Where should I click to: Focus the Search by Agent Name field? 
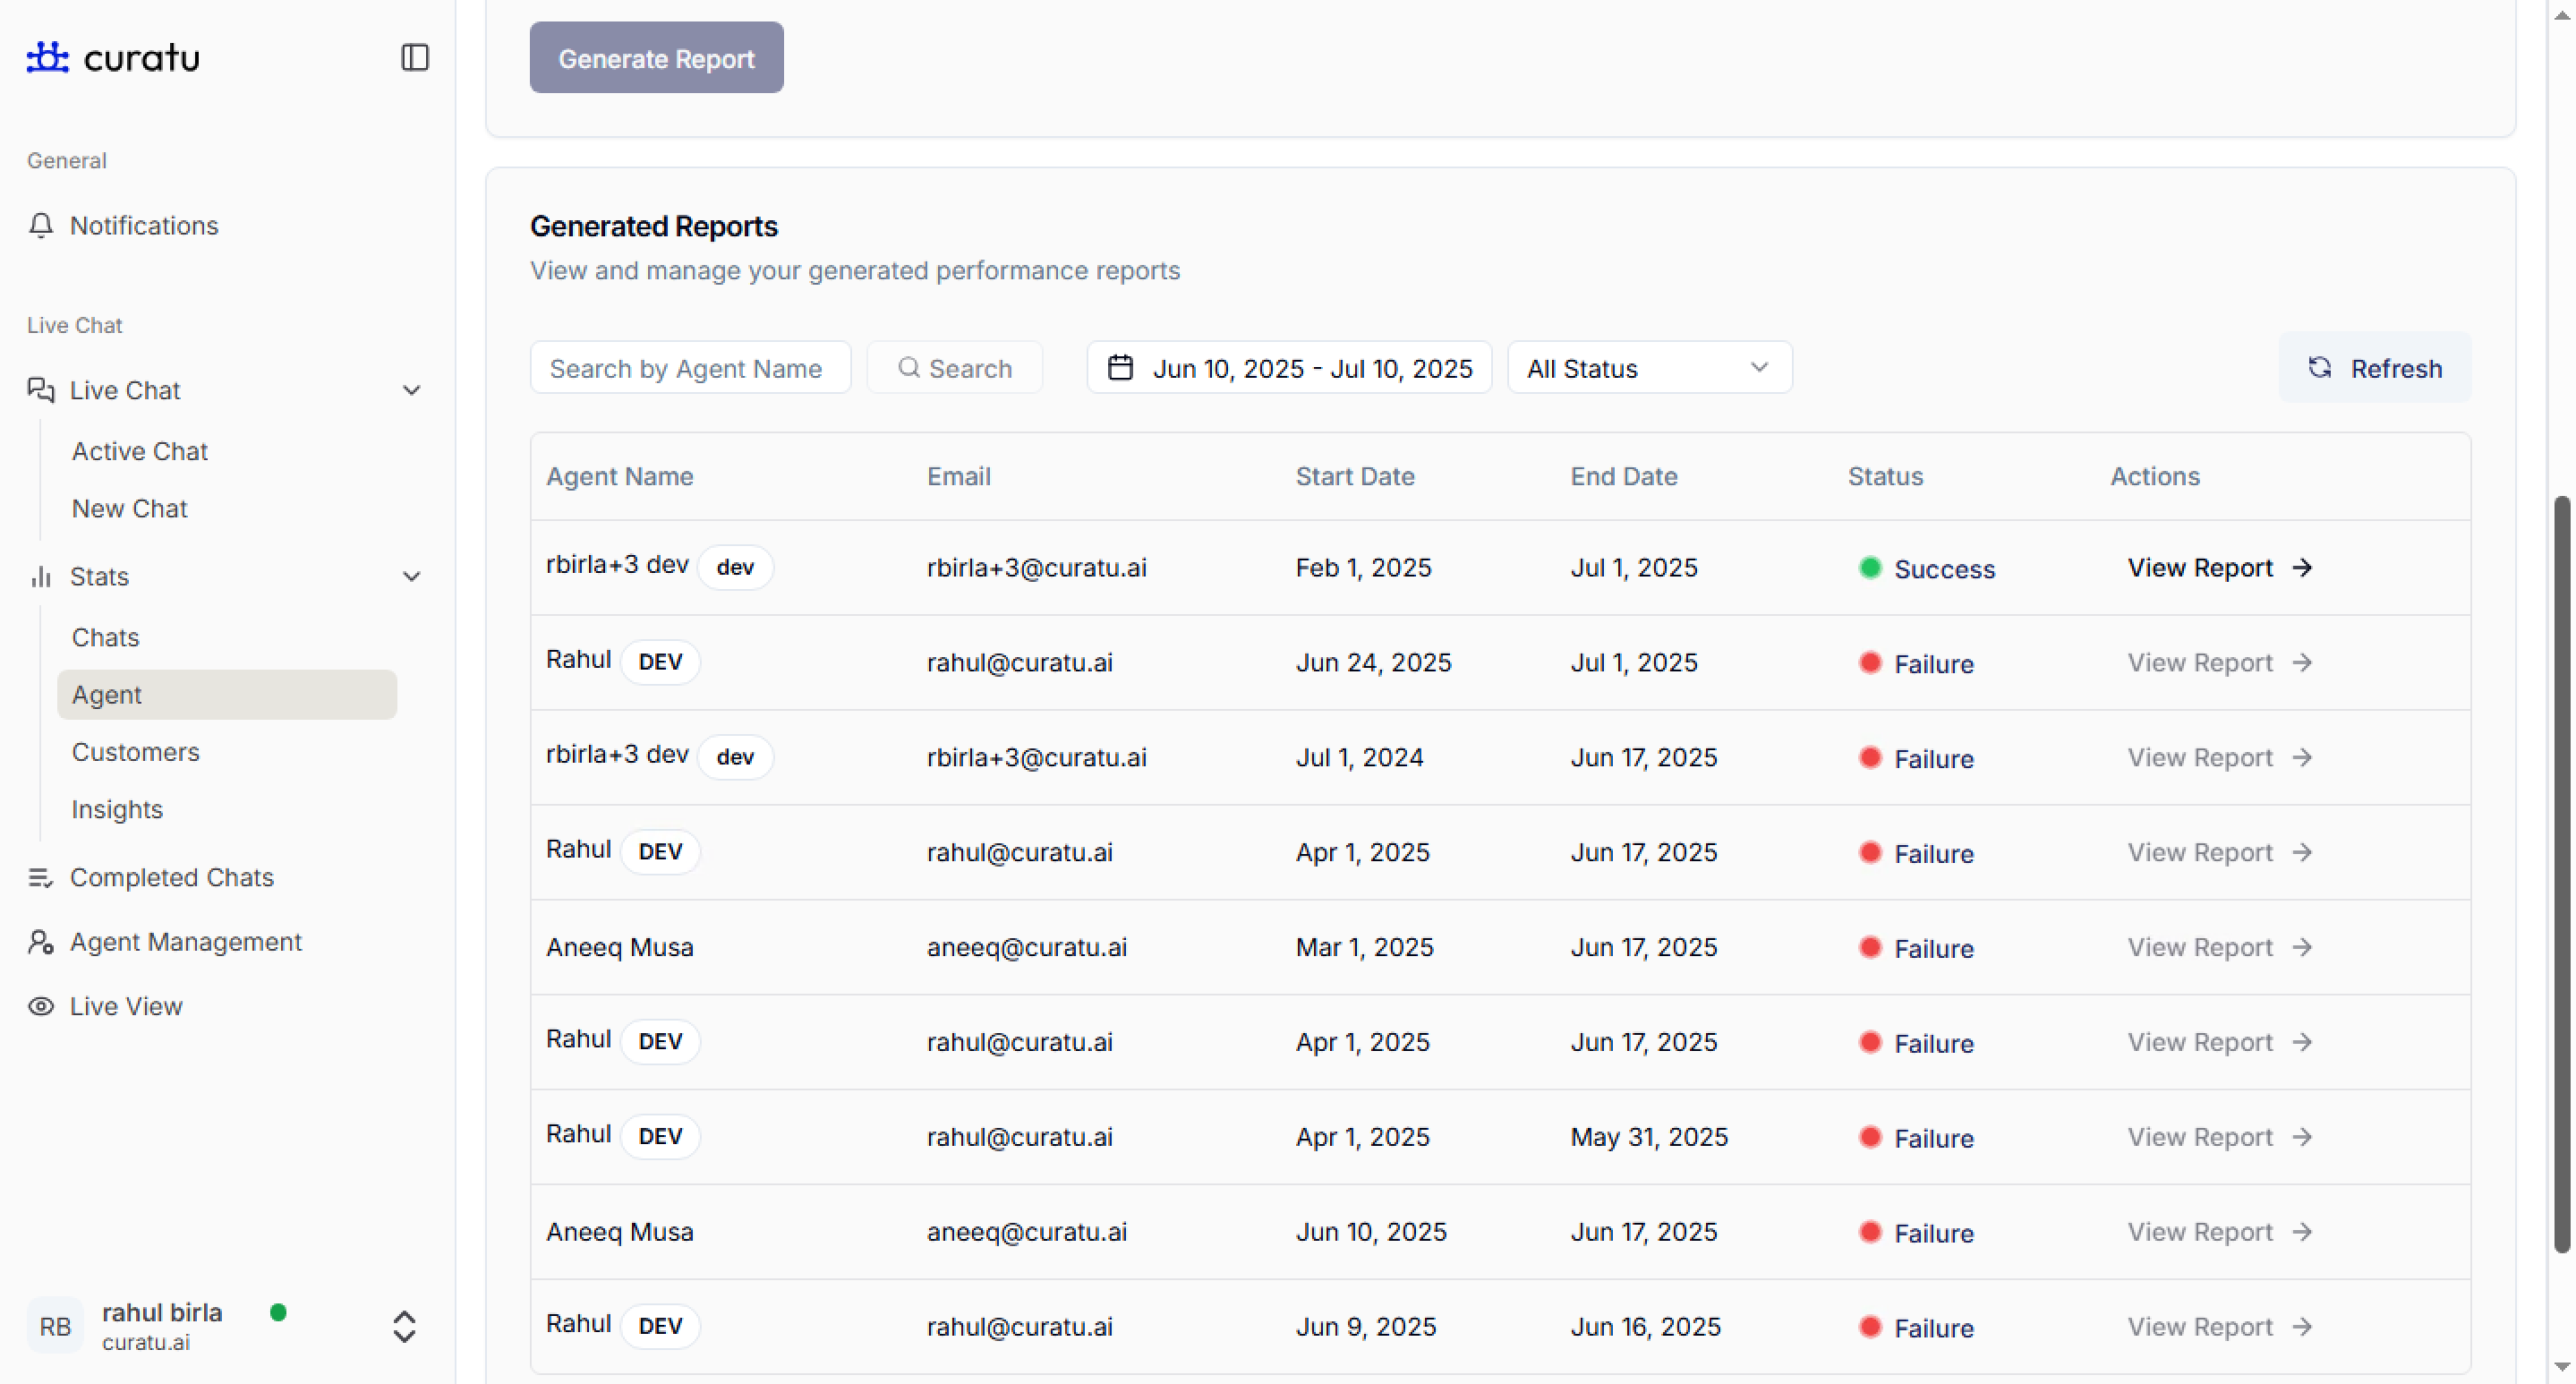click(690, 368)
